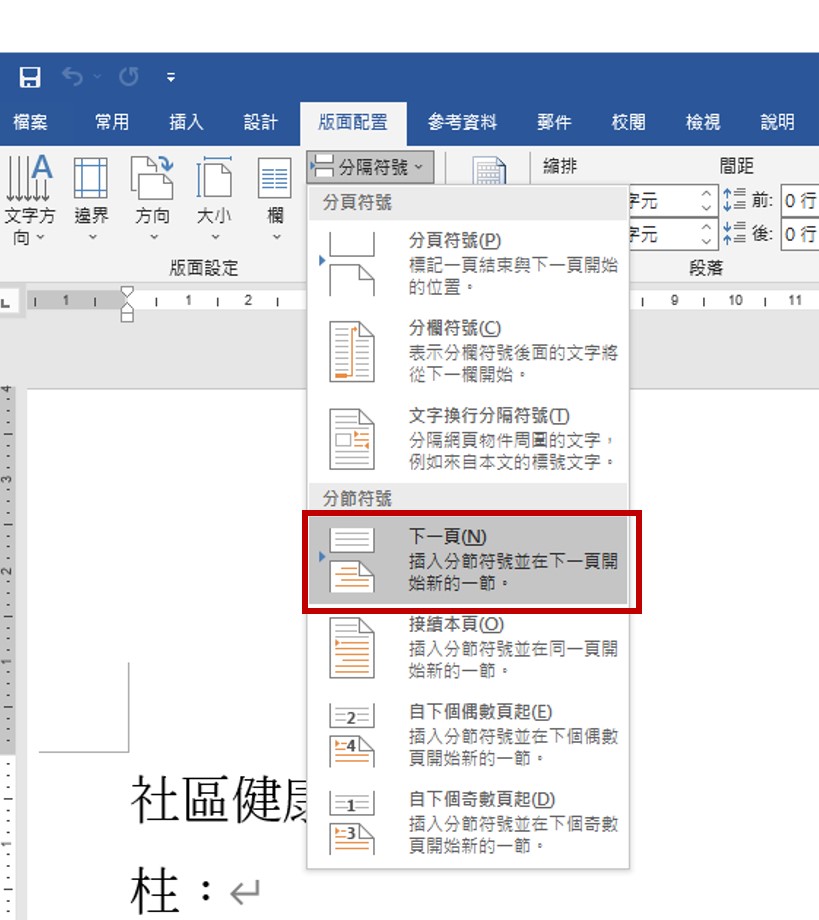Click the Undo arrow icon

click(x=73, y=77)
